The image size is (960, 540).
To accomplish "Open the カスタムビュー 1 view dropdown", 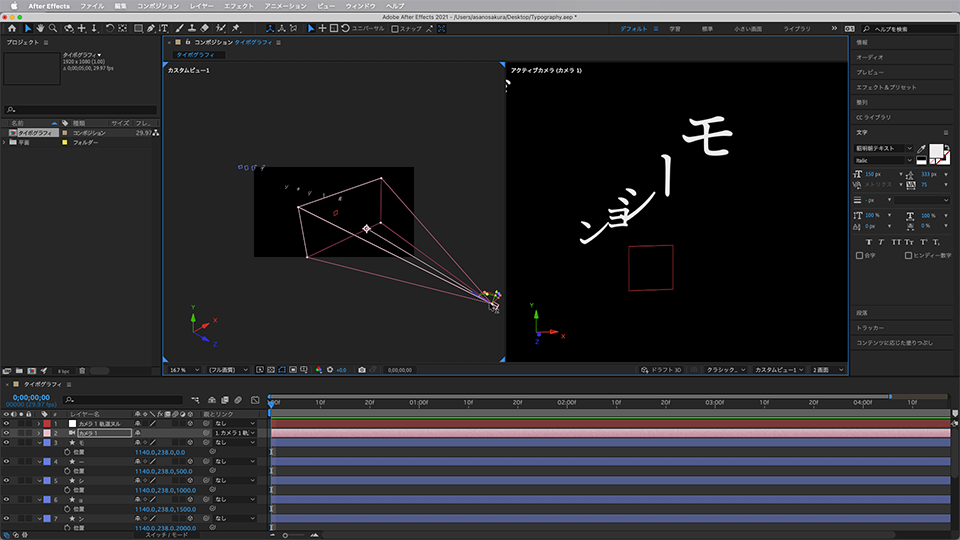I will tap(780, 369).
